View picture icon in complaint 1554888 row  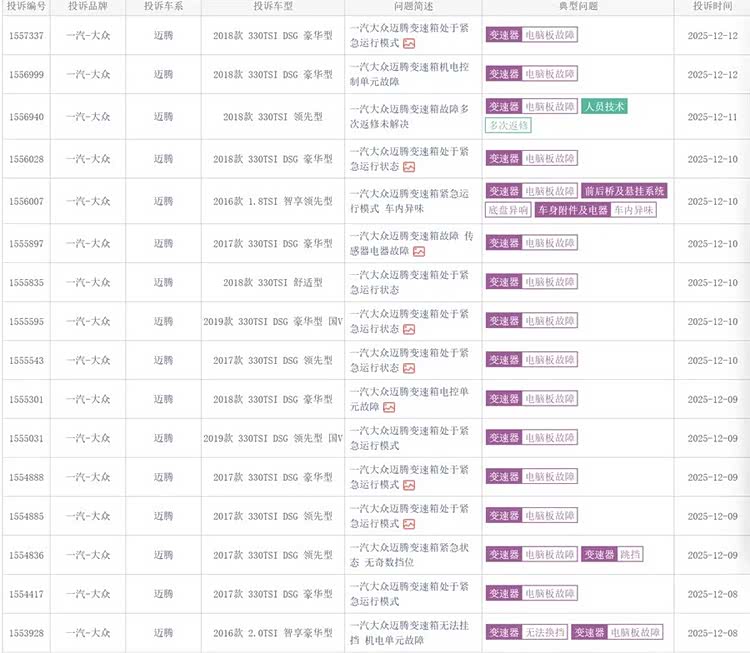point(409,485)
